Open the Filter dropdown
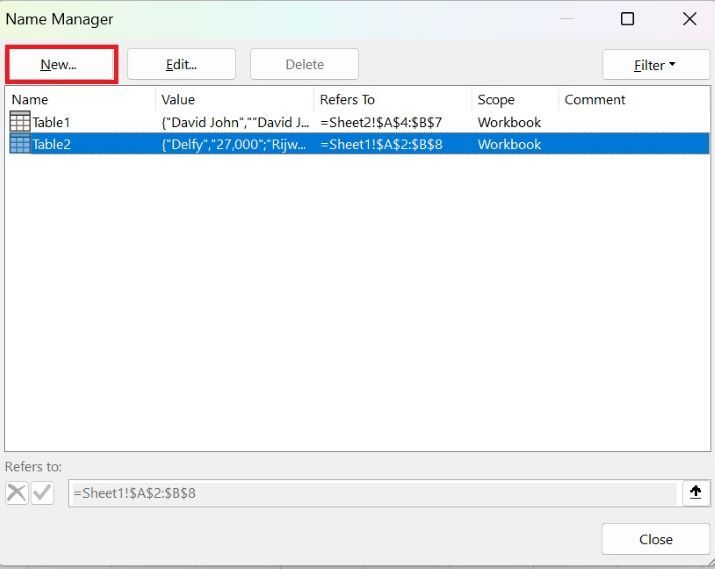The height and width of the screenshot is (569, 715). pyautogui.click(x=656, y=65)
